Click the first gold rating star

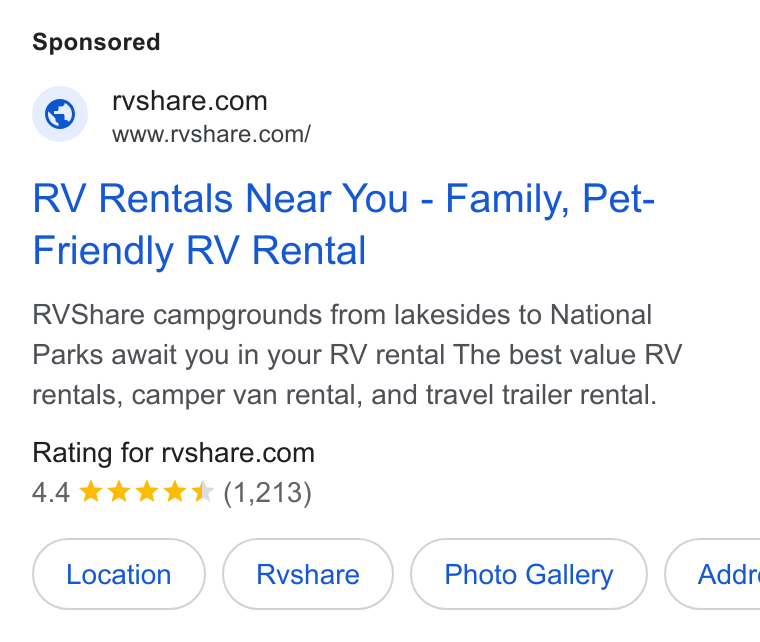point(91,492)
